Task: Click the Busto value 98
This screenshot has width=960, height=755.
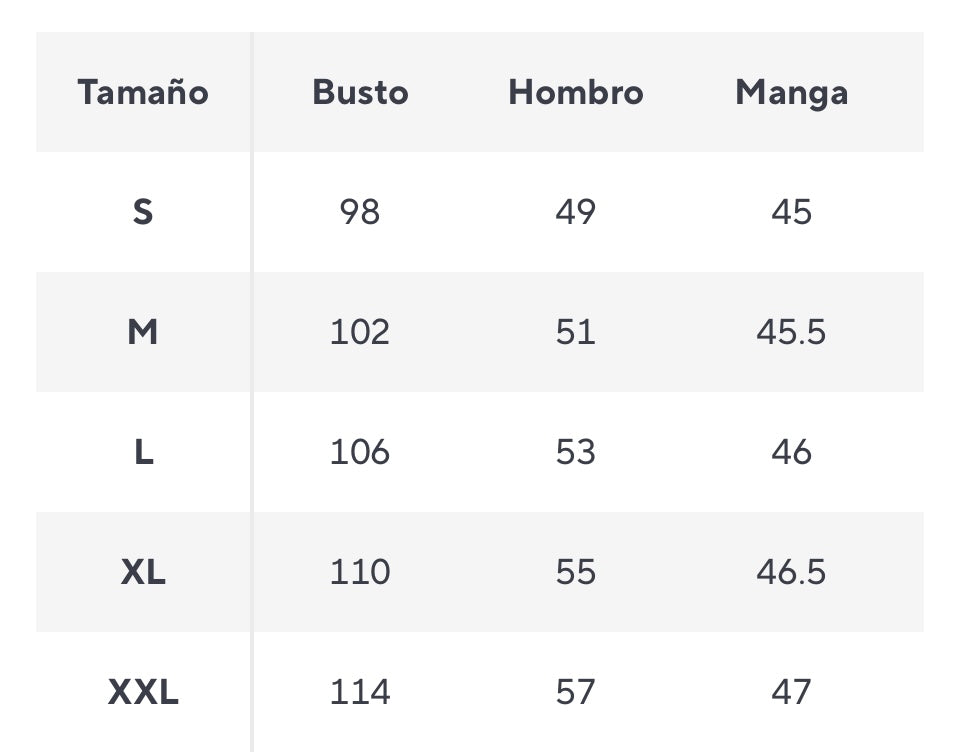Action: (360, 212)
